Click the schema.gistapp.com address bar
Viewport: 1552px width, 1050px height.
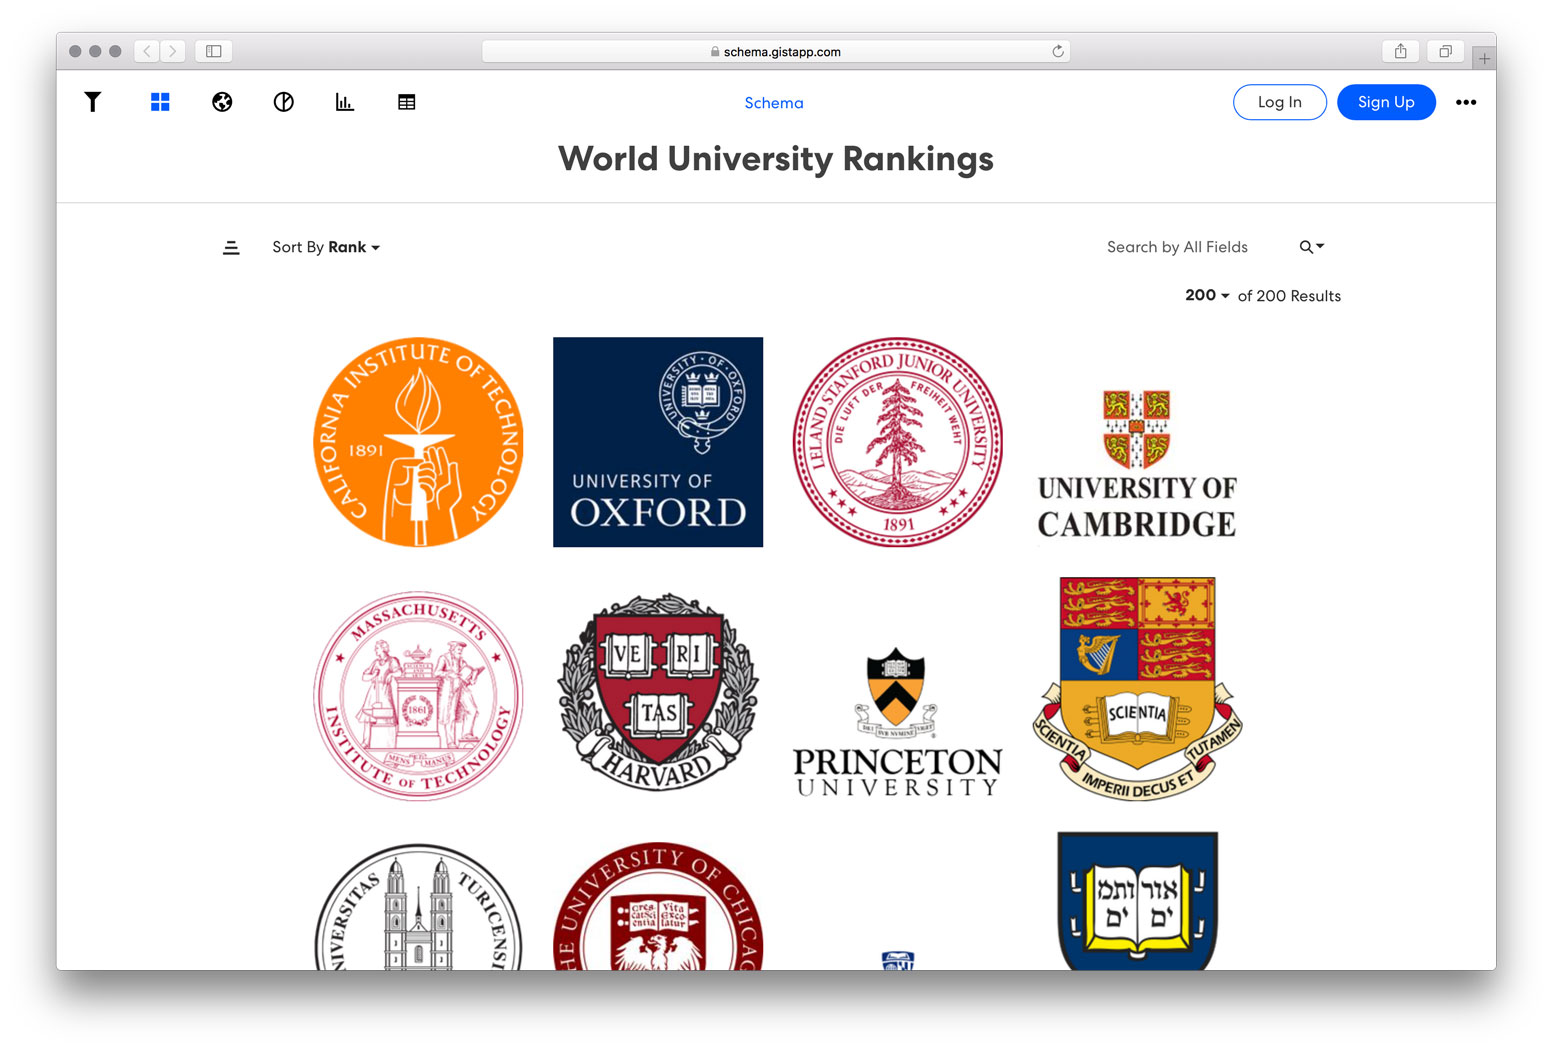point(776,51)
